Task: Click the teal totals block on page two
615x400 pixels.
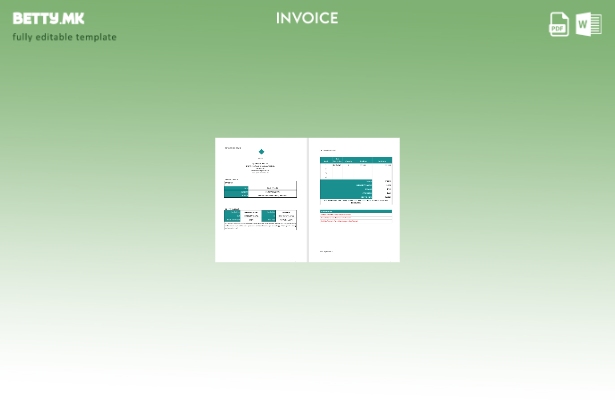Action: [346, 189]
